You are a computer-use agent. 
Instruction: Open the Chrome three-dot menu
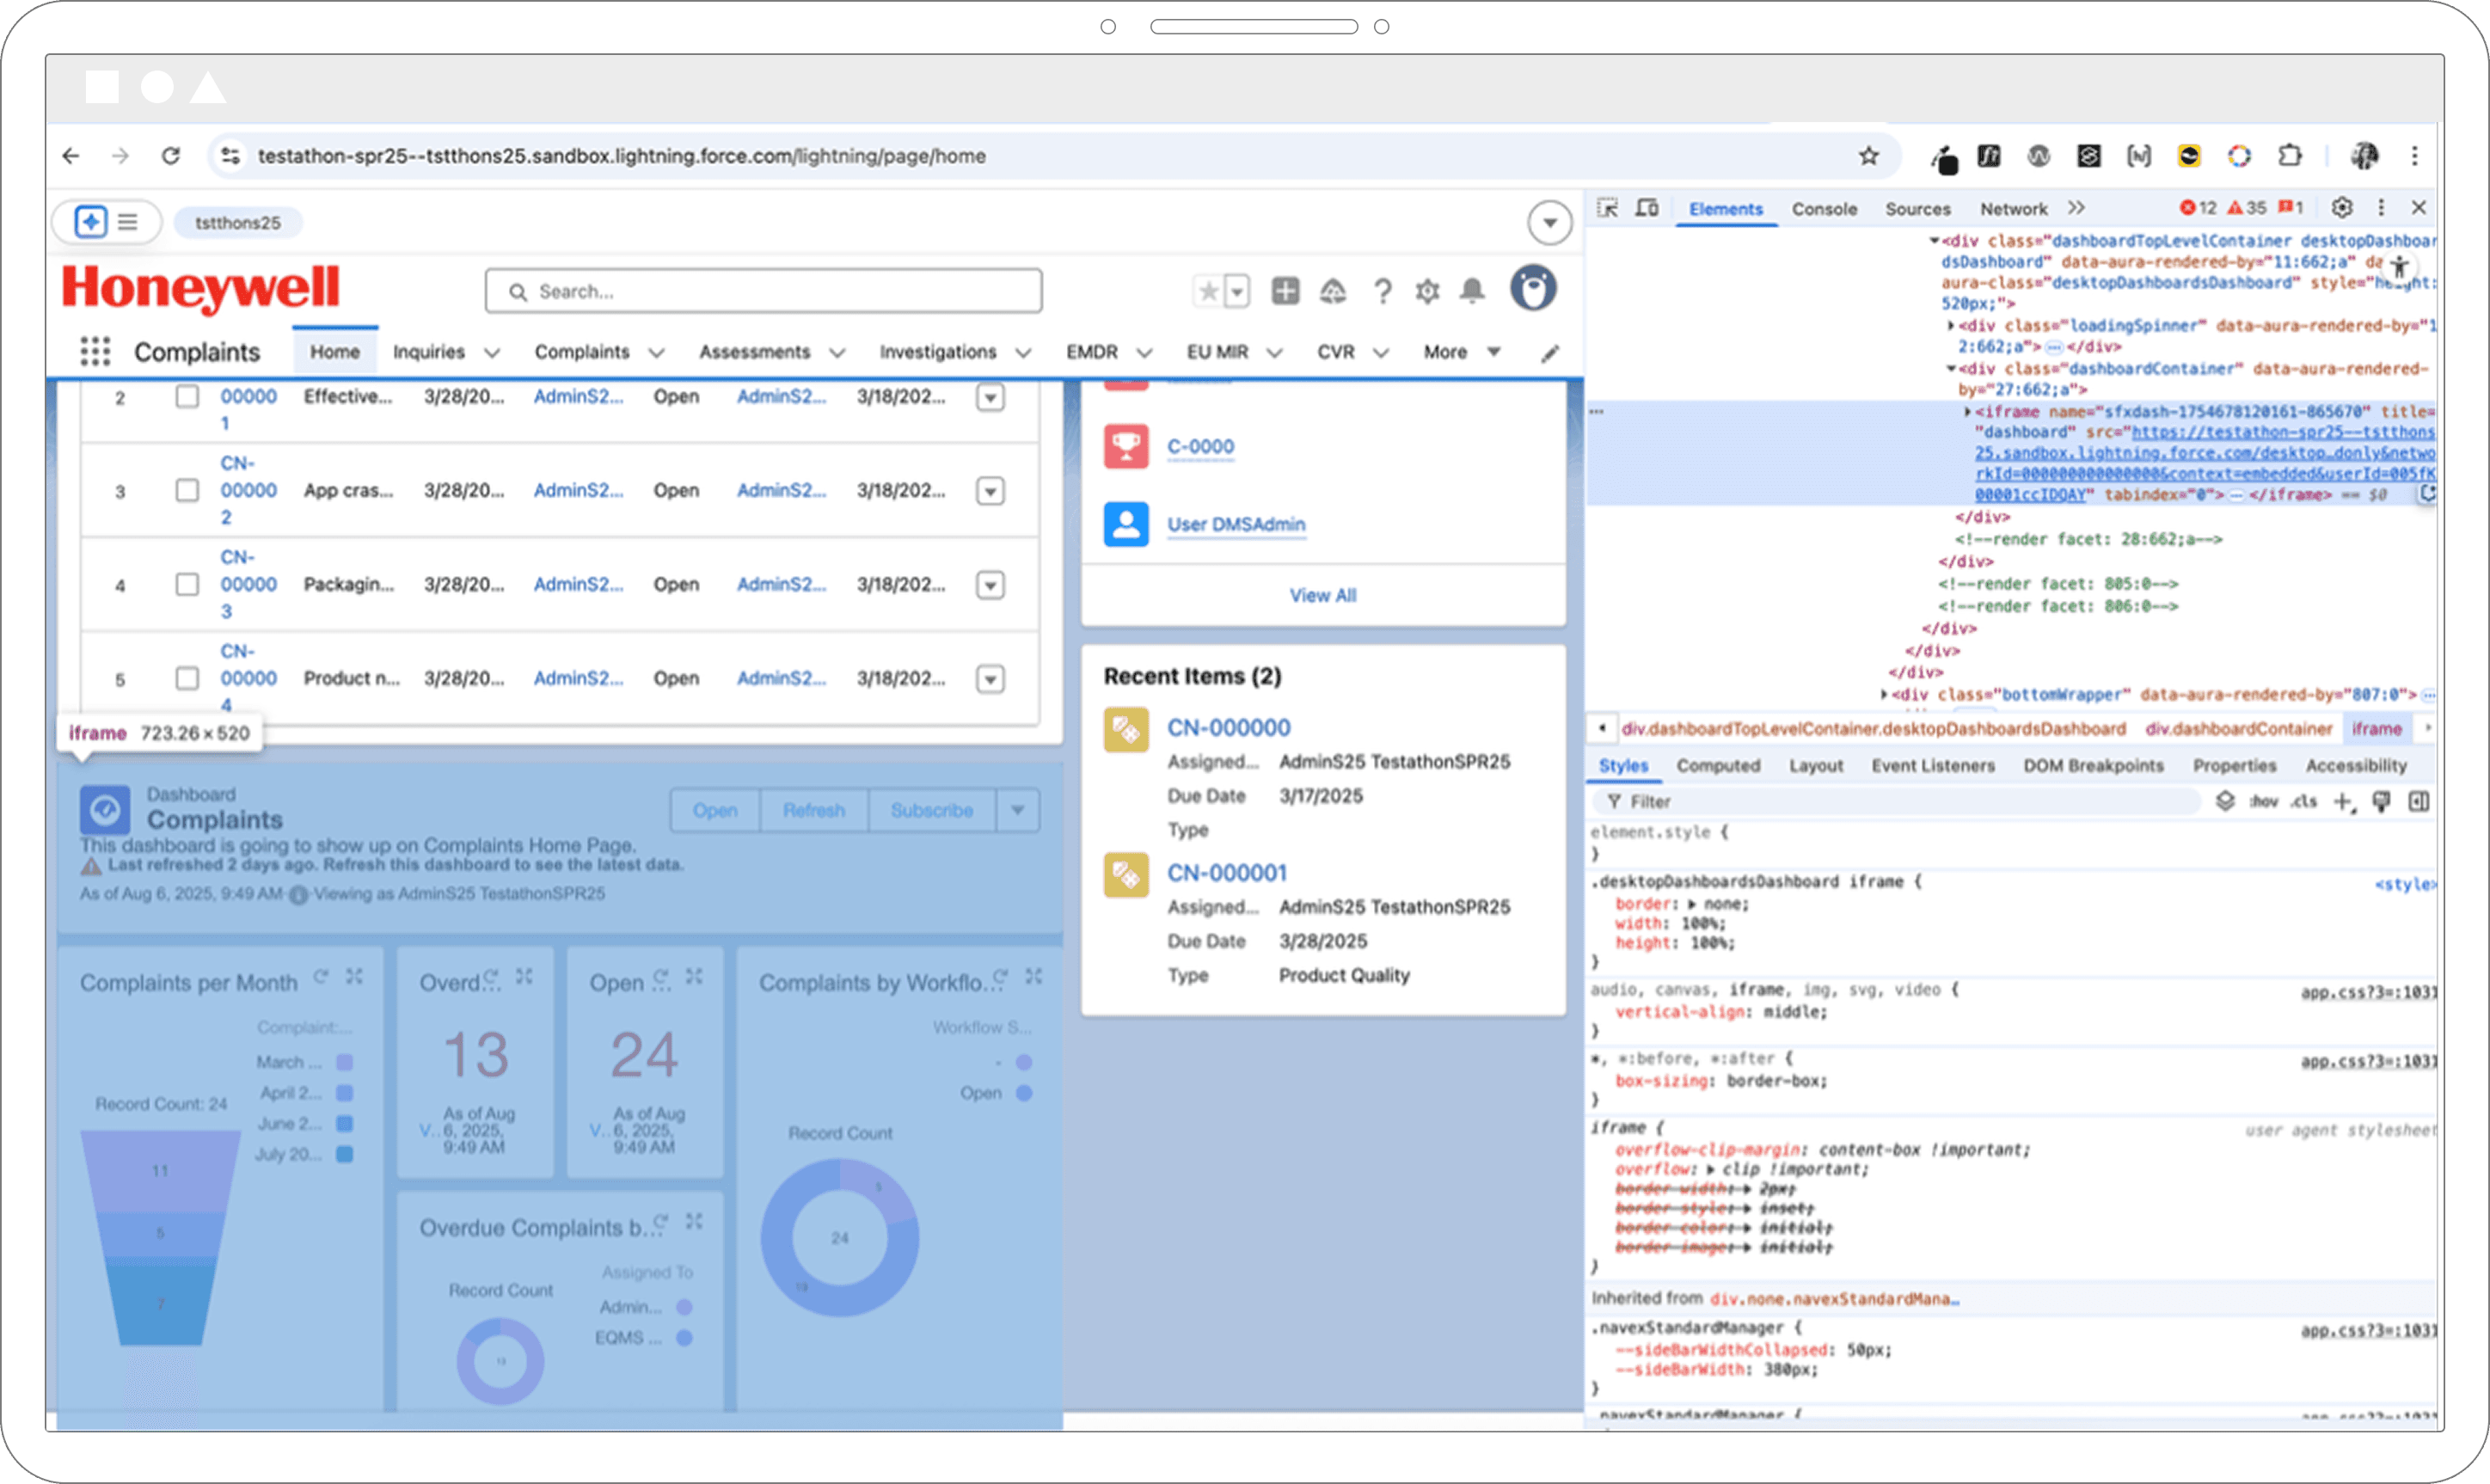(x=2414, y=156)
